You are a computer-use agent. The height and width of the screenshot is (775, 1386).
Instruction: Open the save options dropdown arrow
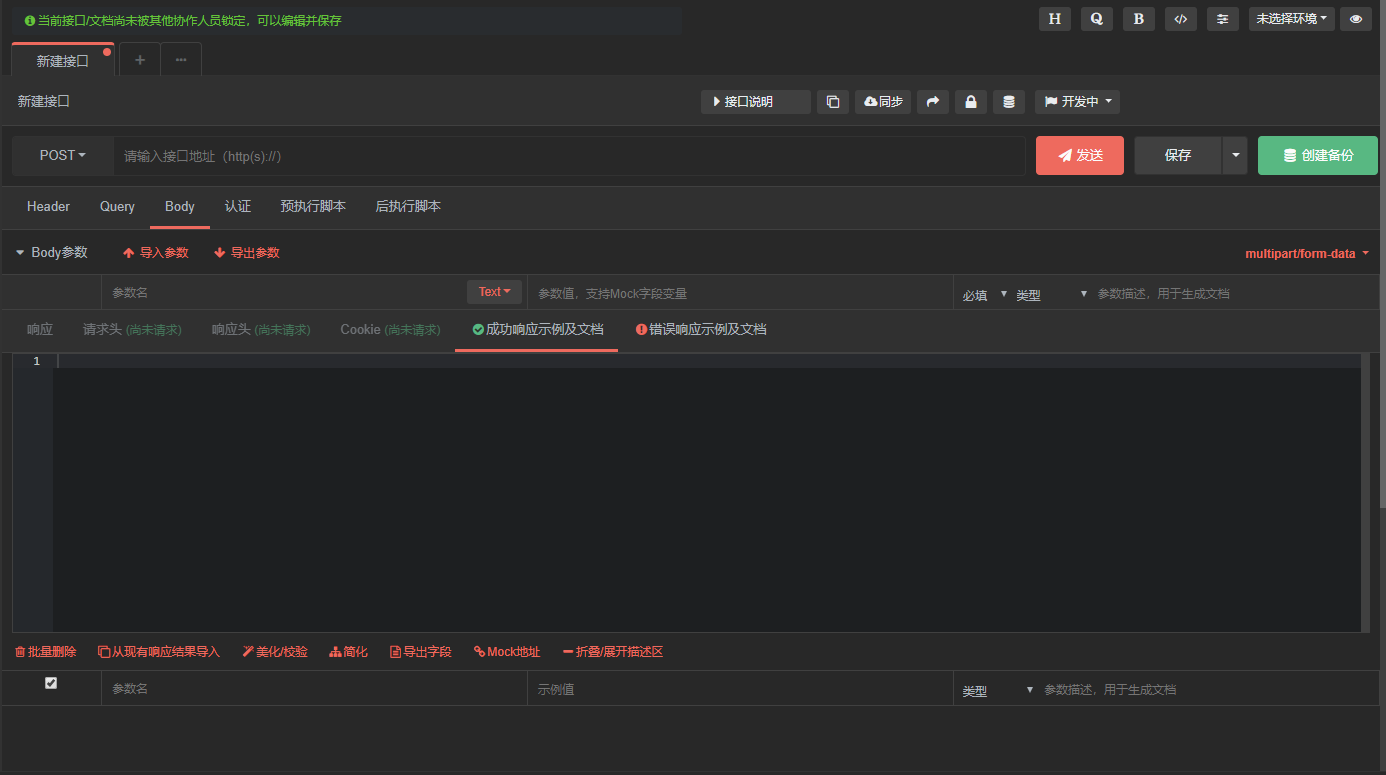click(x=1235, y=156)
